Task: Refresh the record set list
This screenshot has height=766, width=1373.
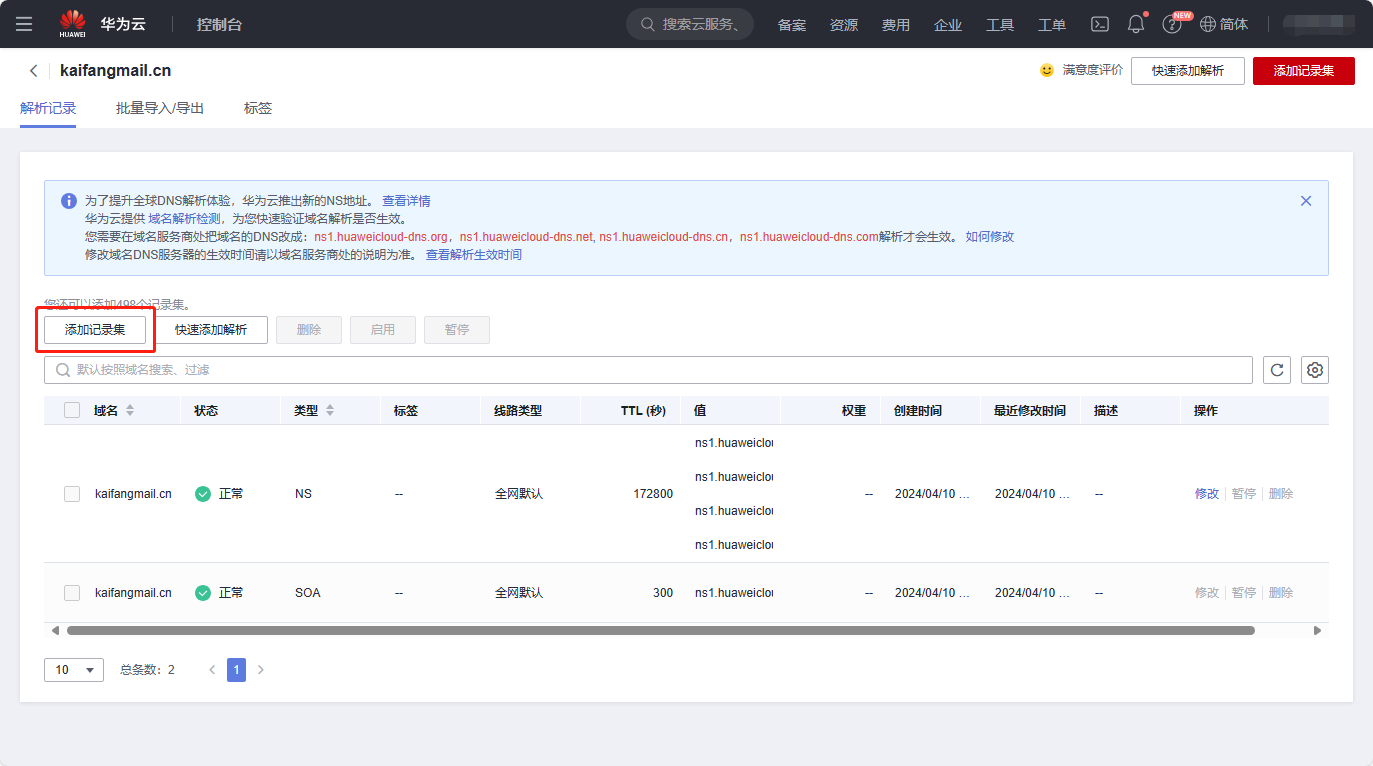Action: (1277, 370)
